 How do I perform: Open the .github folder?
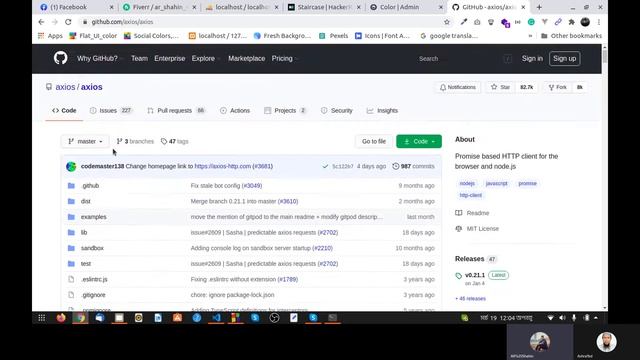90,186
